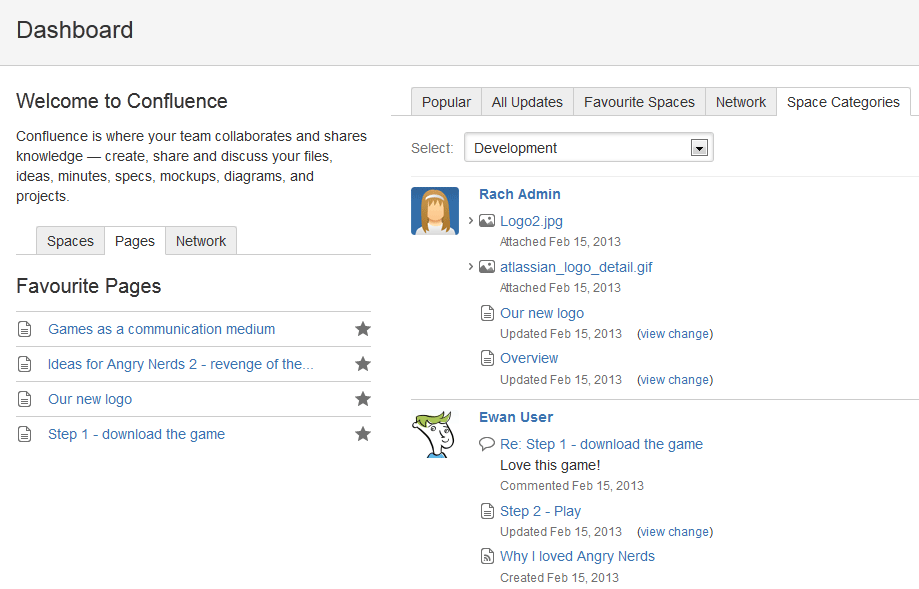This screenshot has width=919, height=589.
Task: Switch to the All Updates tab
Action: (x=527, y=101)
